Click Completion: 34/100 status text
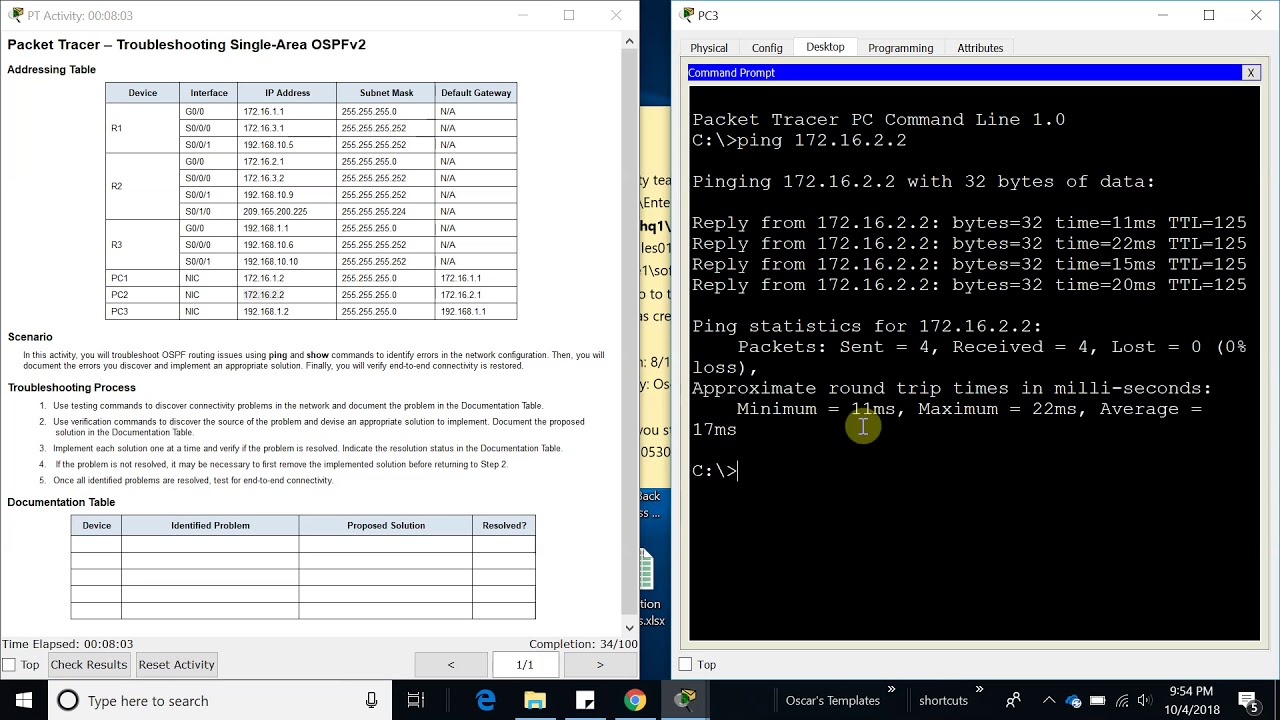 [x=583, y=644]
